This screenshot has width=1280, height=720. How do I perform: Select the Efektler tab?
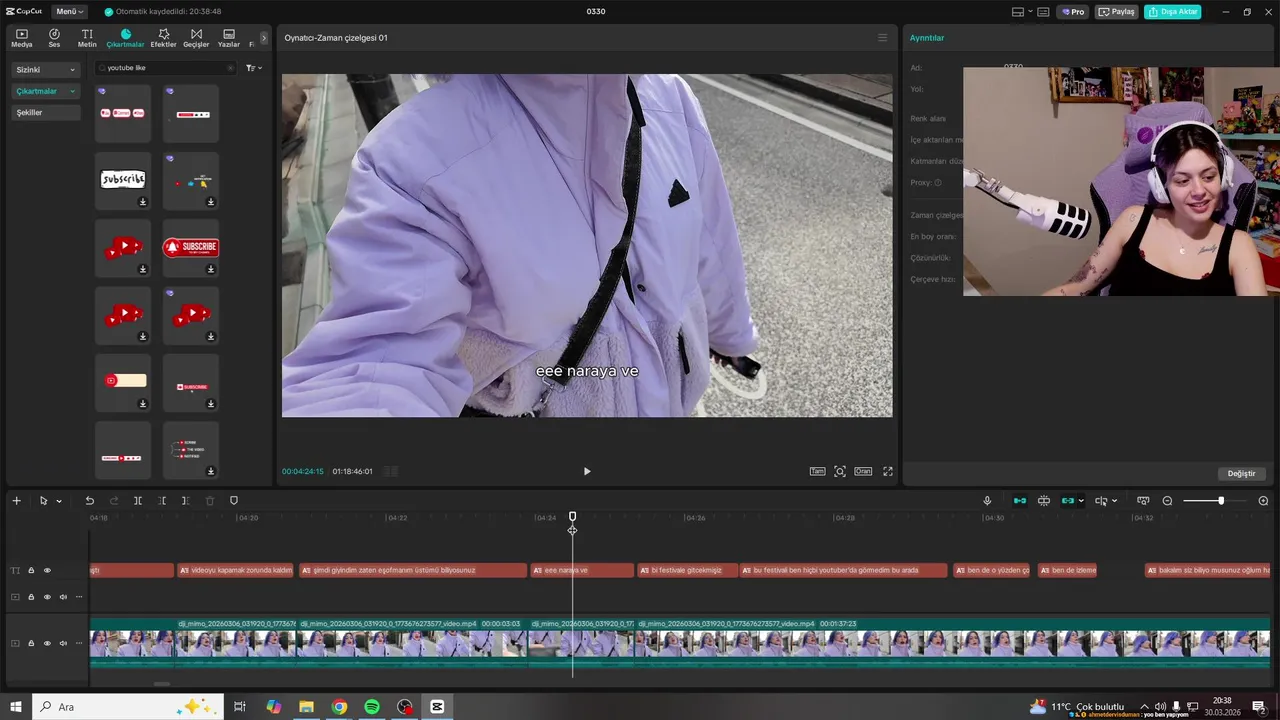(163, 38)
